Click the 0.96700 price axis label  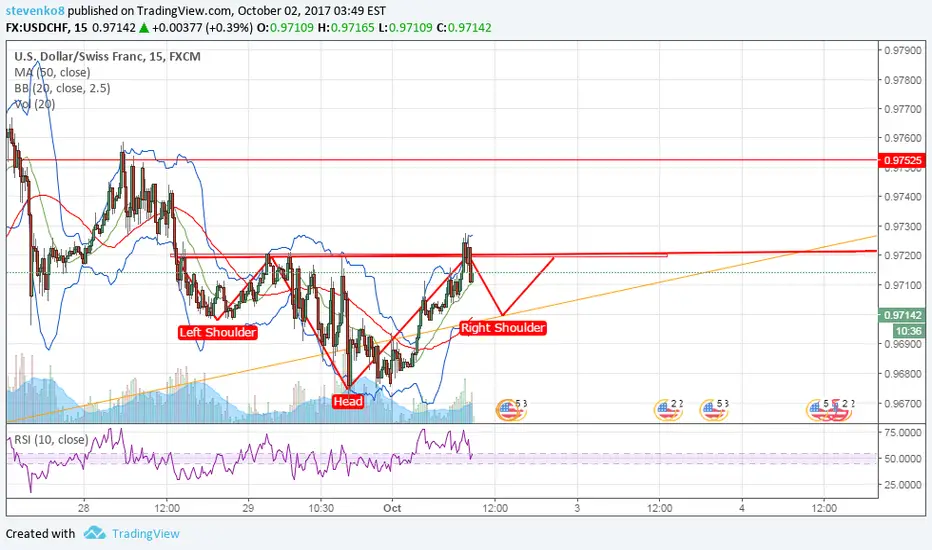coord(903,404)
